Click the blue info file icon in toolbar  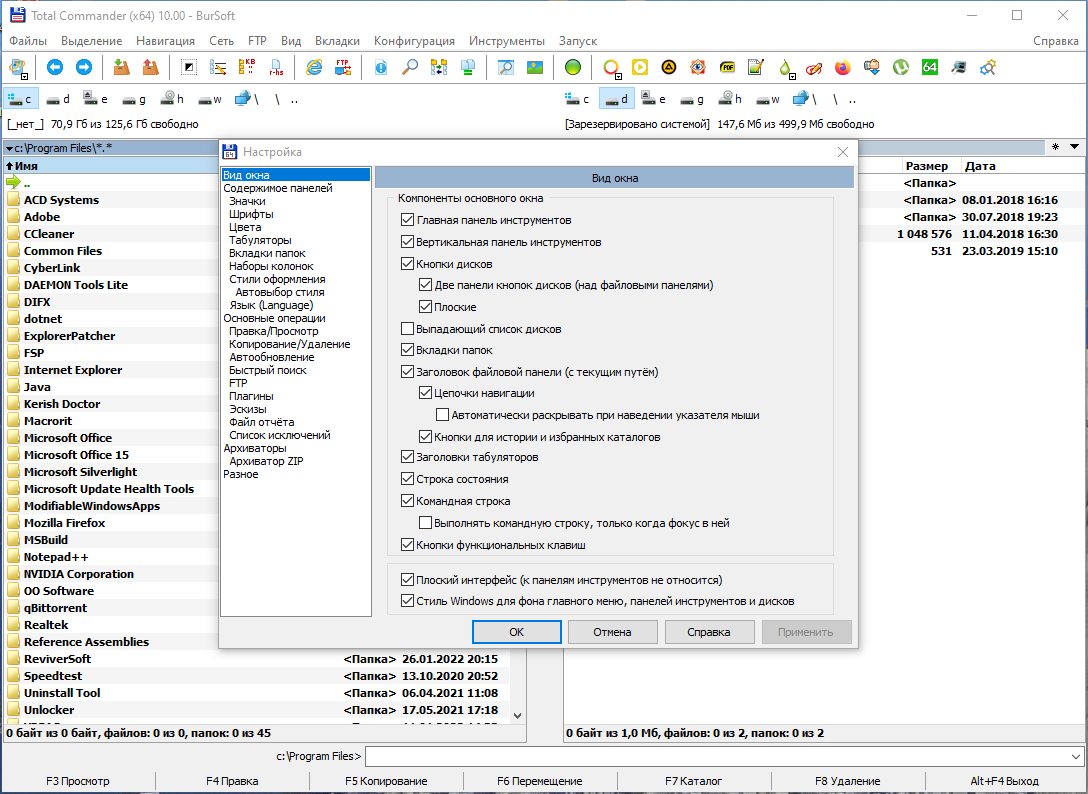pos(381,67)
